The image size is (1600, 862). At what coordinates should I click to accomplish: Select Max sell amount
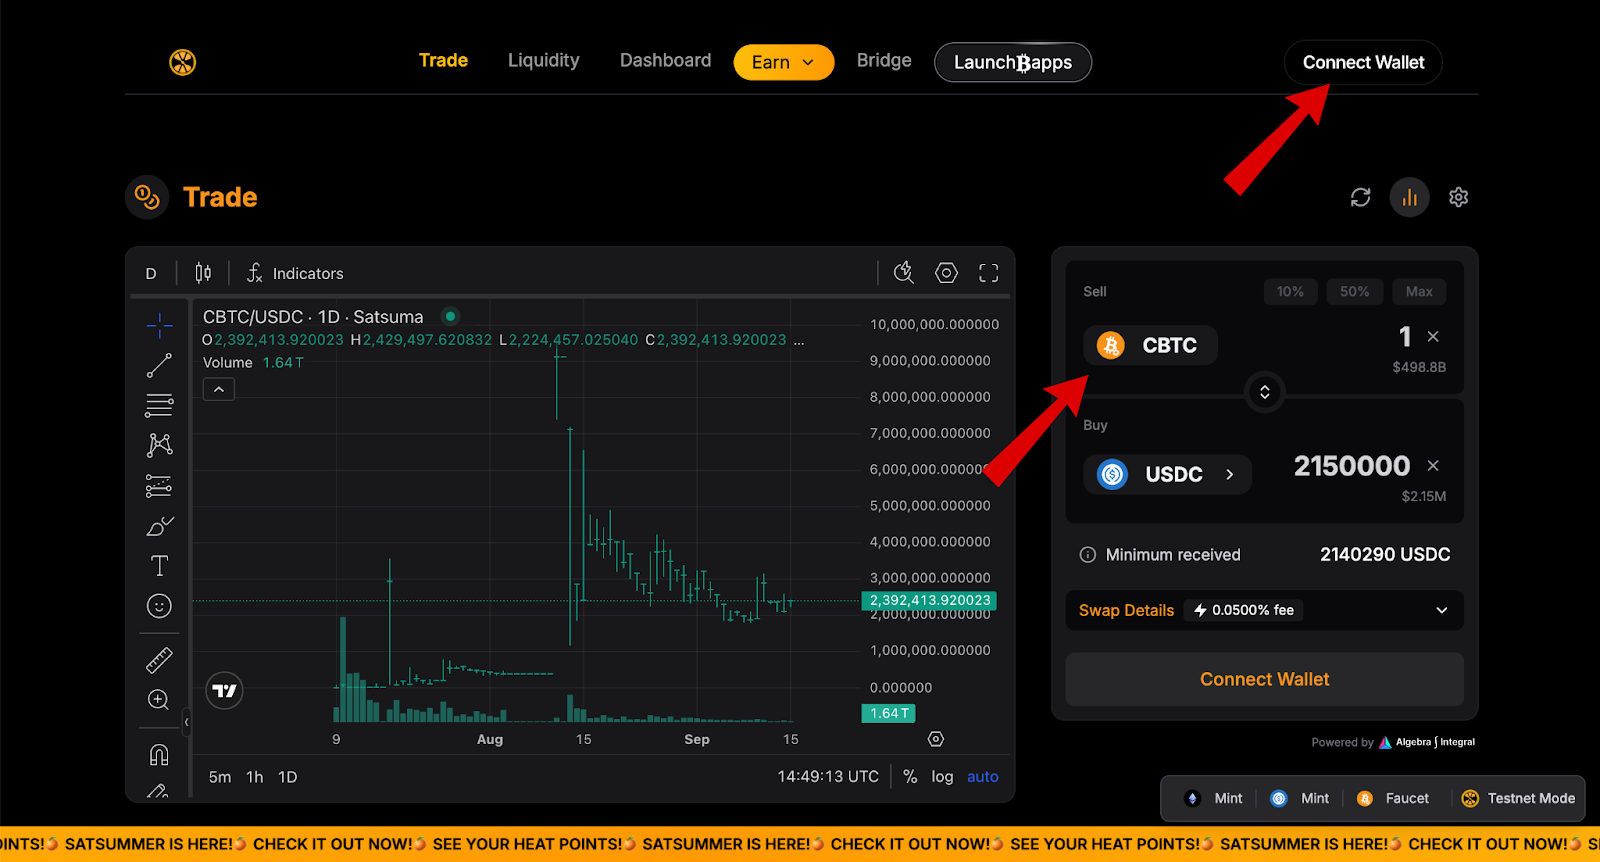tap(1419, 292)
